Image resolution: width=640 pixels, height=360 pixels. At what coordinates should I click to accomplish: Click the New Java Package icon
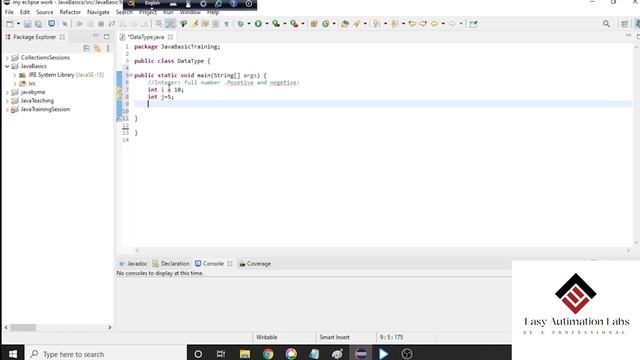314,24
